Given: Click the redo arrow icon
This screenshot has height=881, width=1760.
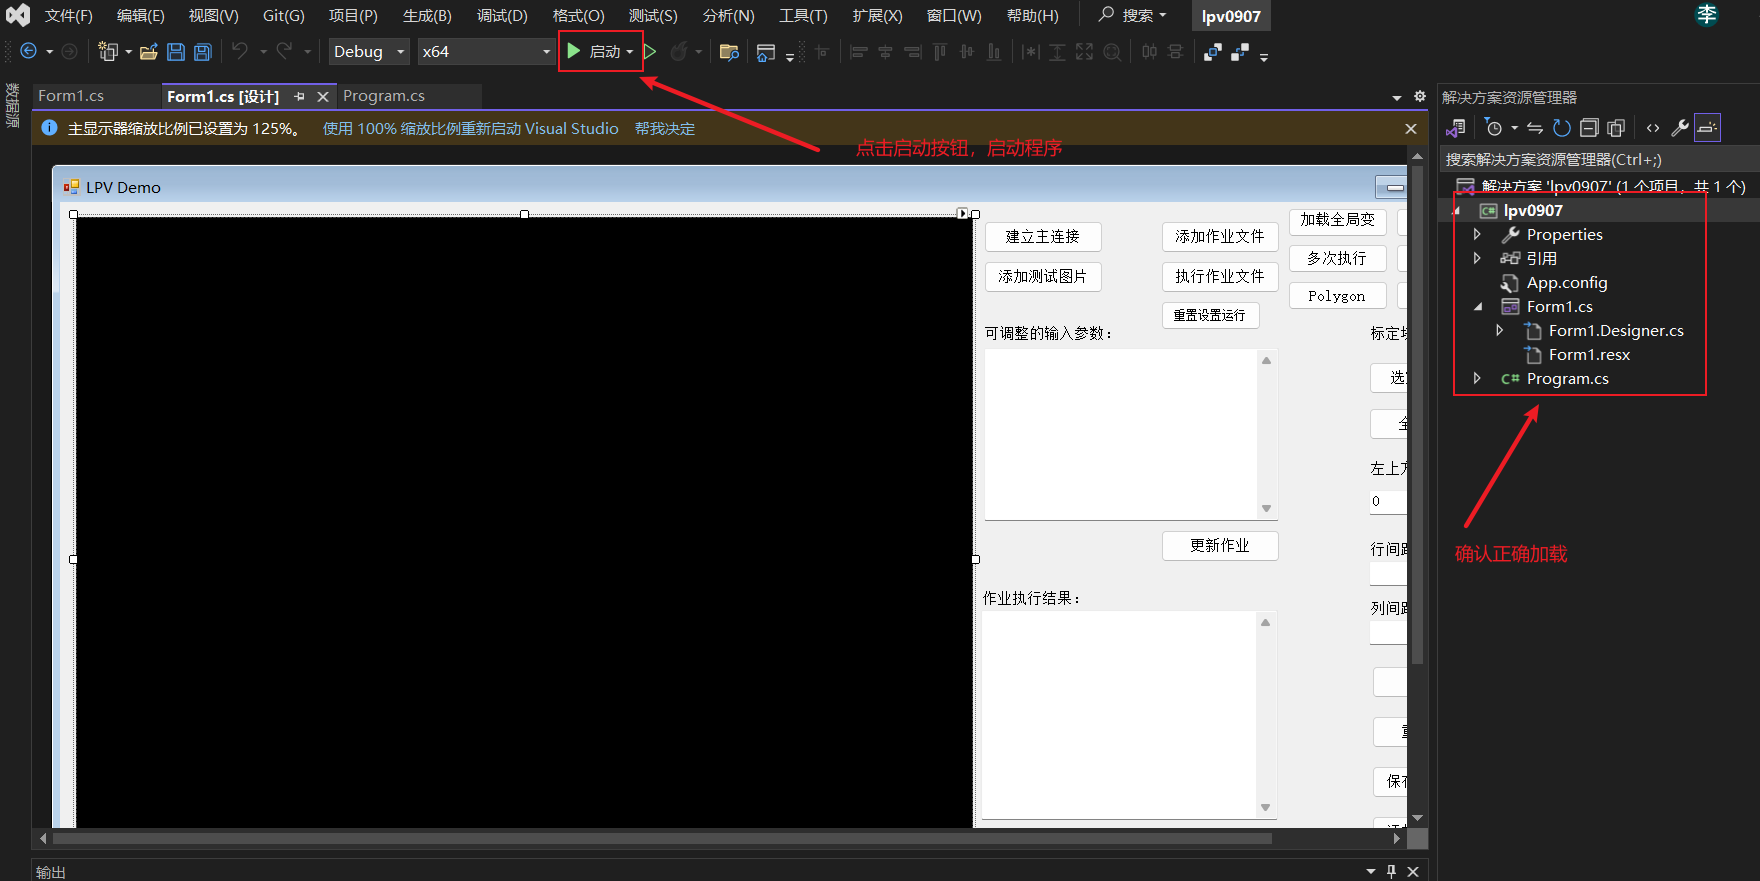Looking at the screenshot, I should tap(285, 51).
